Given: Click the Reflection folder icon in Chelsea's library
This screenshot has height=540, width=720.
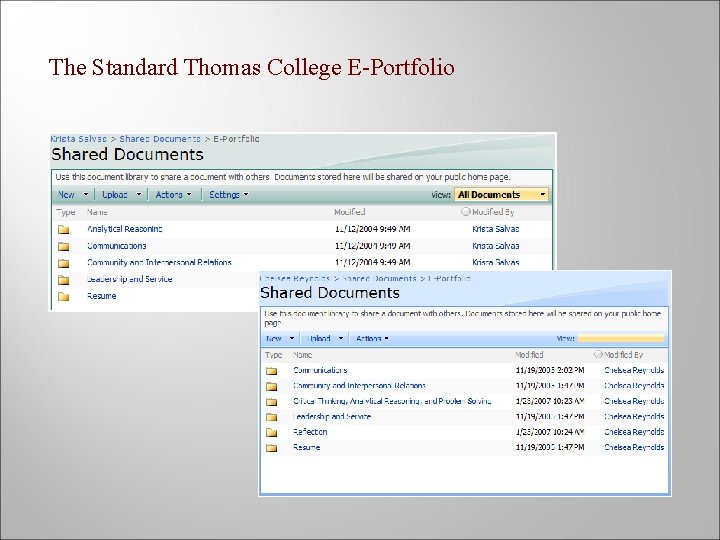Looking at the screenshot, I should (x=271, y=433).
